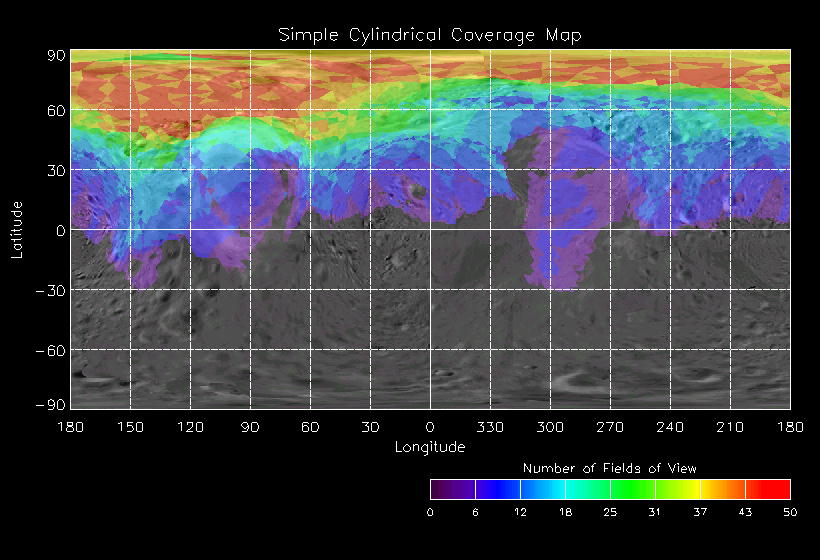Click the 50 value under the color bar

click(x=790, y=512)
